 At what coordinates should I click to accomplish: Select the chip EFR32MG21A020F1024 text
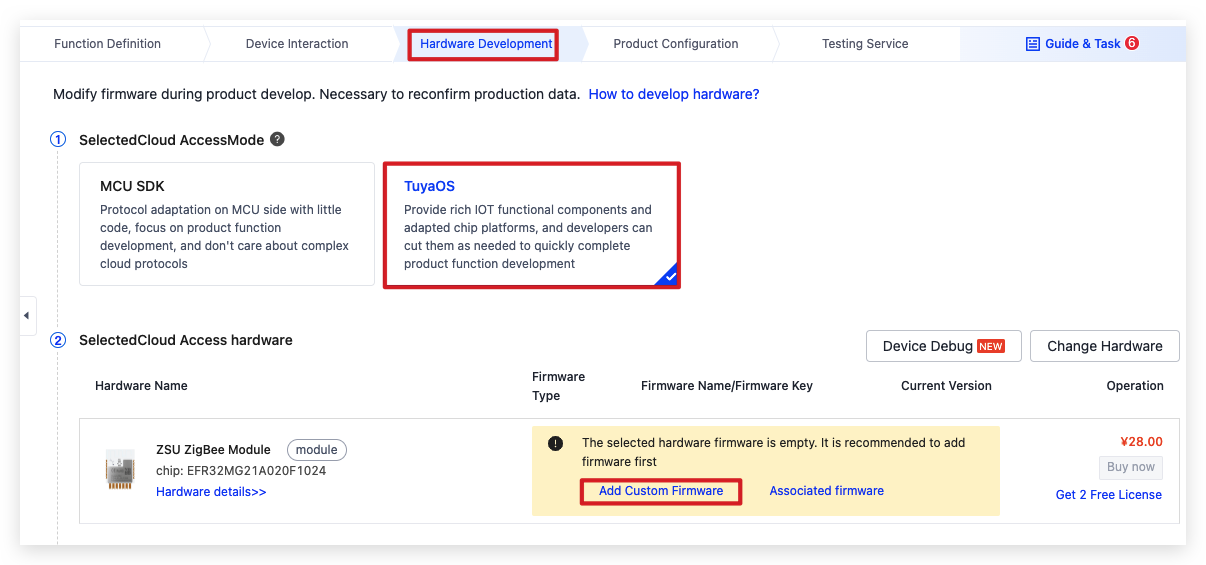click(x=241, y=471)
